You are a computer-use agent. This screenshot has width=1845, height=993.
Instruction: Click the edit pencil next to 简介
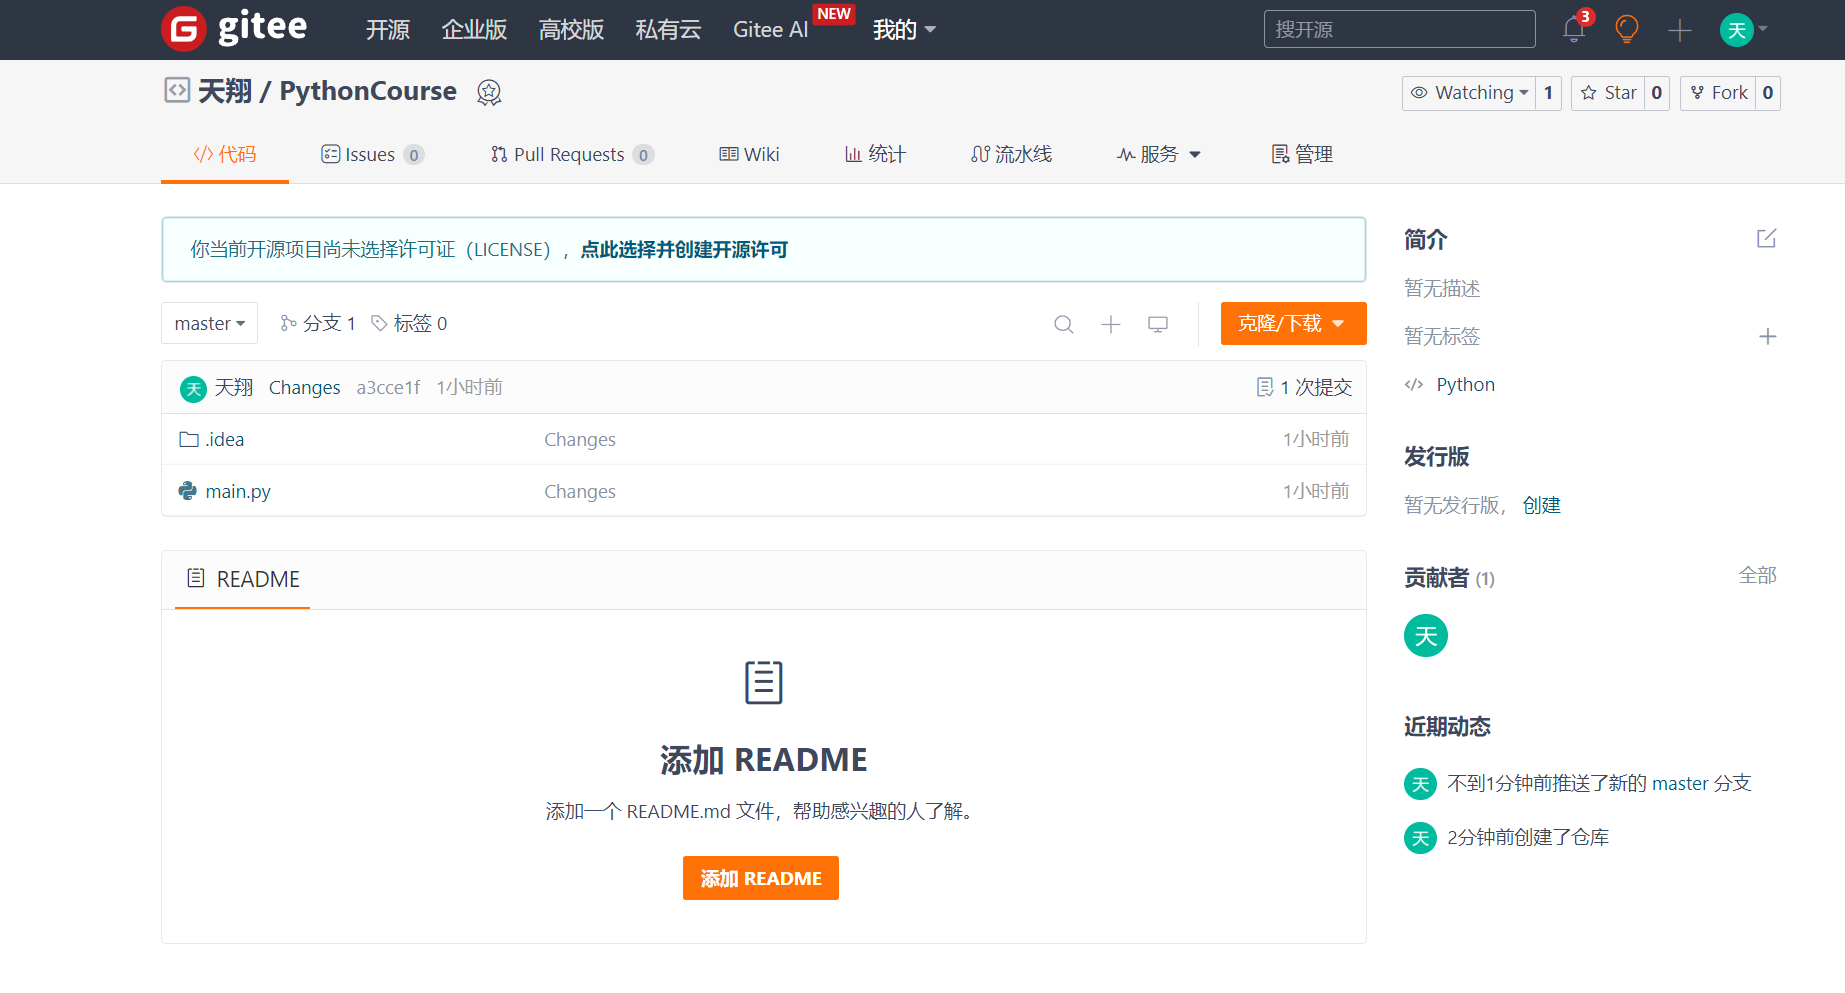(x=1766, y=238)
